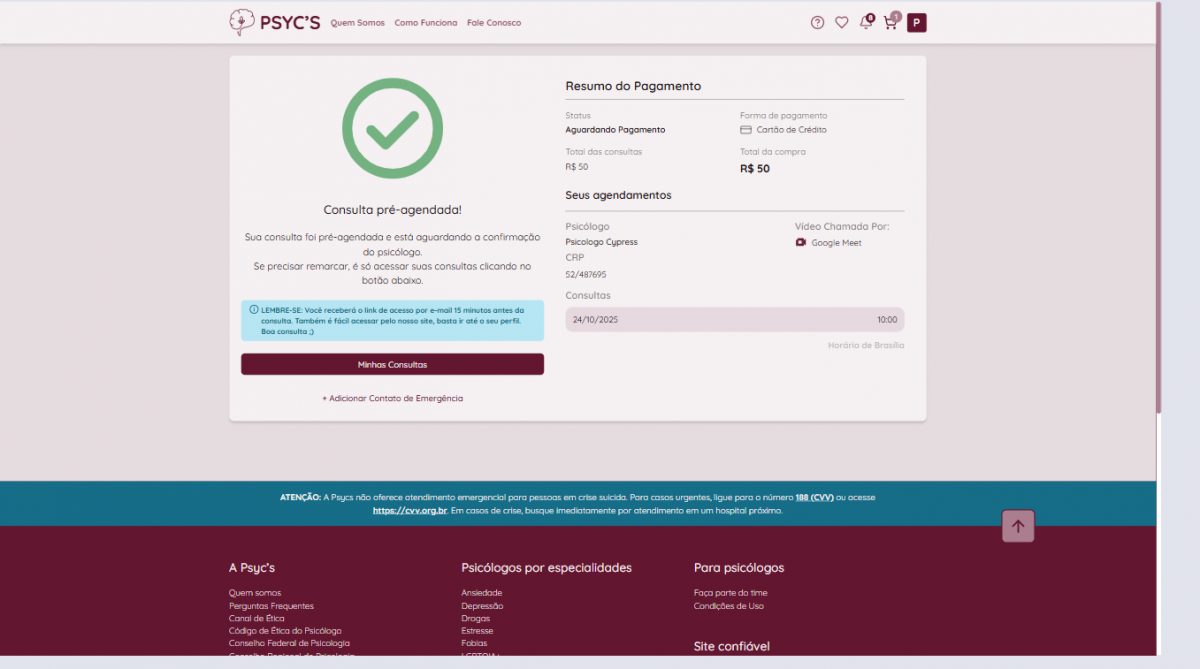Open Fale Conosco in top navigation
The width and height of the screenshot is (1200, 669).
494,23
